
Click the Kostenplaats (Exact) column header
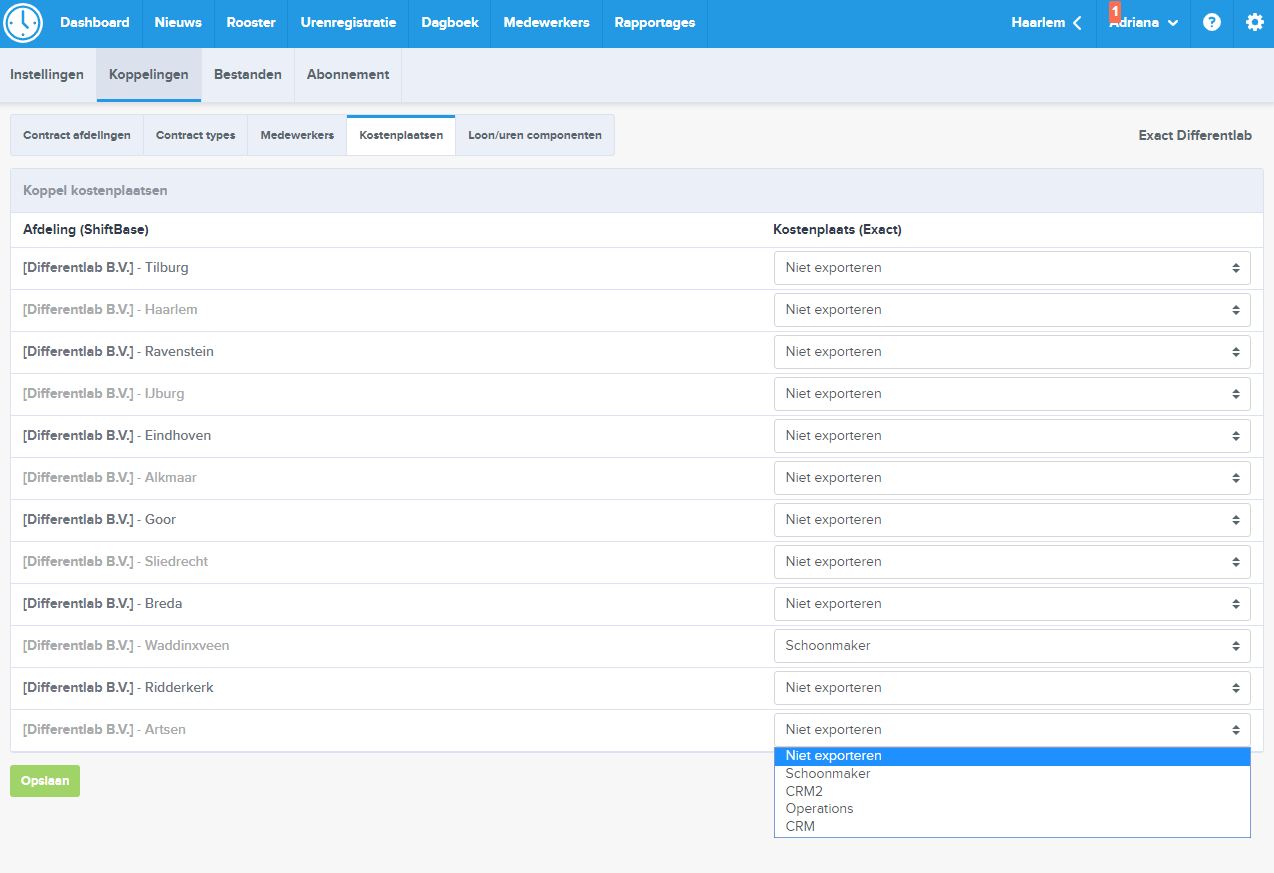click(837, 230)
